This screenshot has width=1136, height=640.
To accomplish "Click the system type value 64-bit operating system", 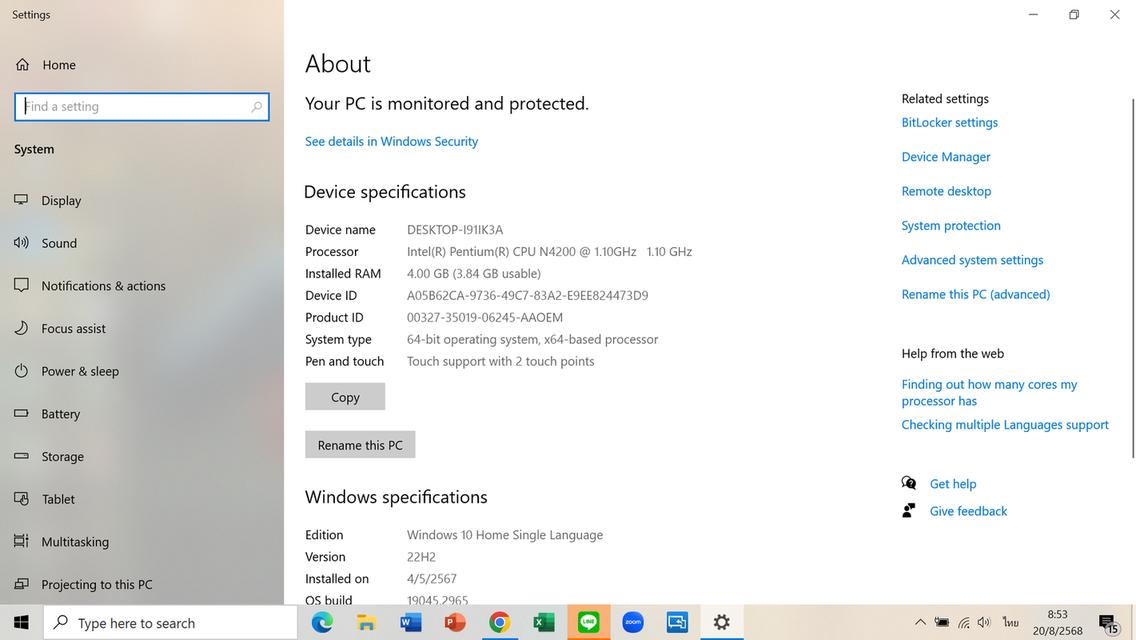I will pos(532,339).
